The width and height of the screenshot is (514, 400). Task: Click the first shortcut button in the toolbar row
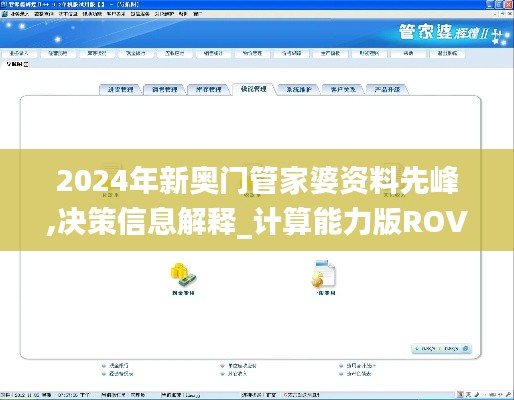(19, 53)
